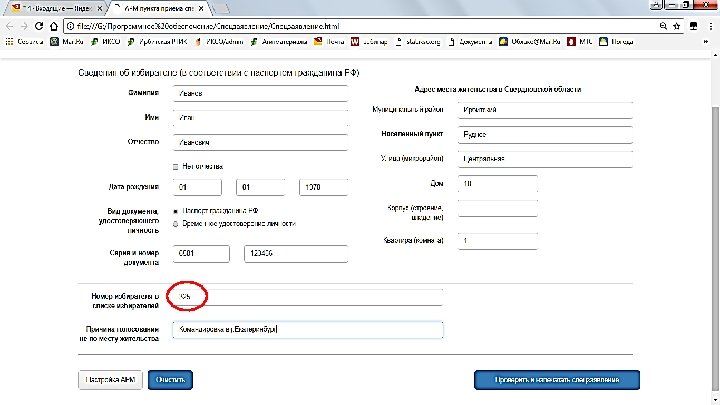Click the Улица (микрорайон) field

point(545,159)
